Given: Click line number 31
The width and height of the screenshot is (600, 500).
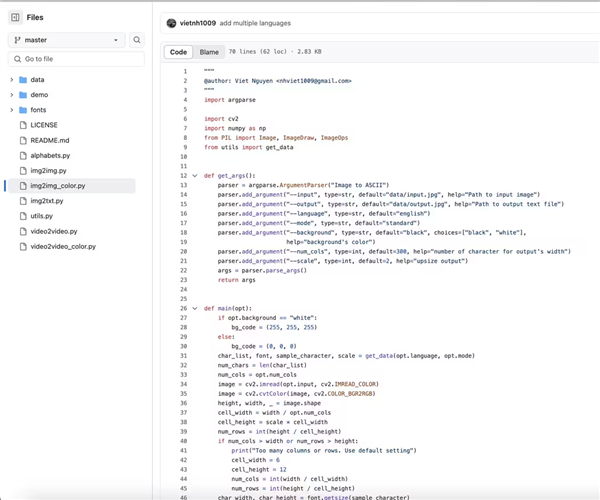Looking at the screenshot, I should [x=184, y=356].
